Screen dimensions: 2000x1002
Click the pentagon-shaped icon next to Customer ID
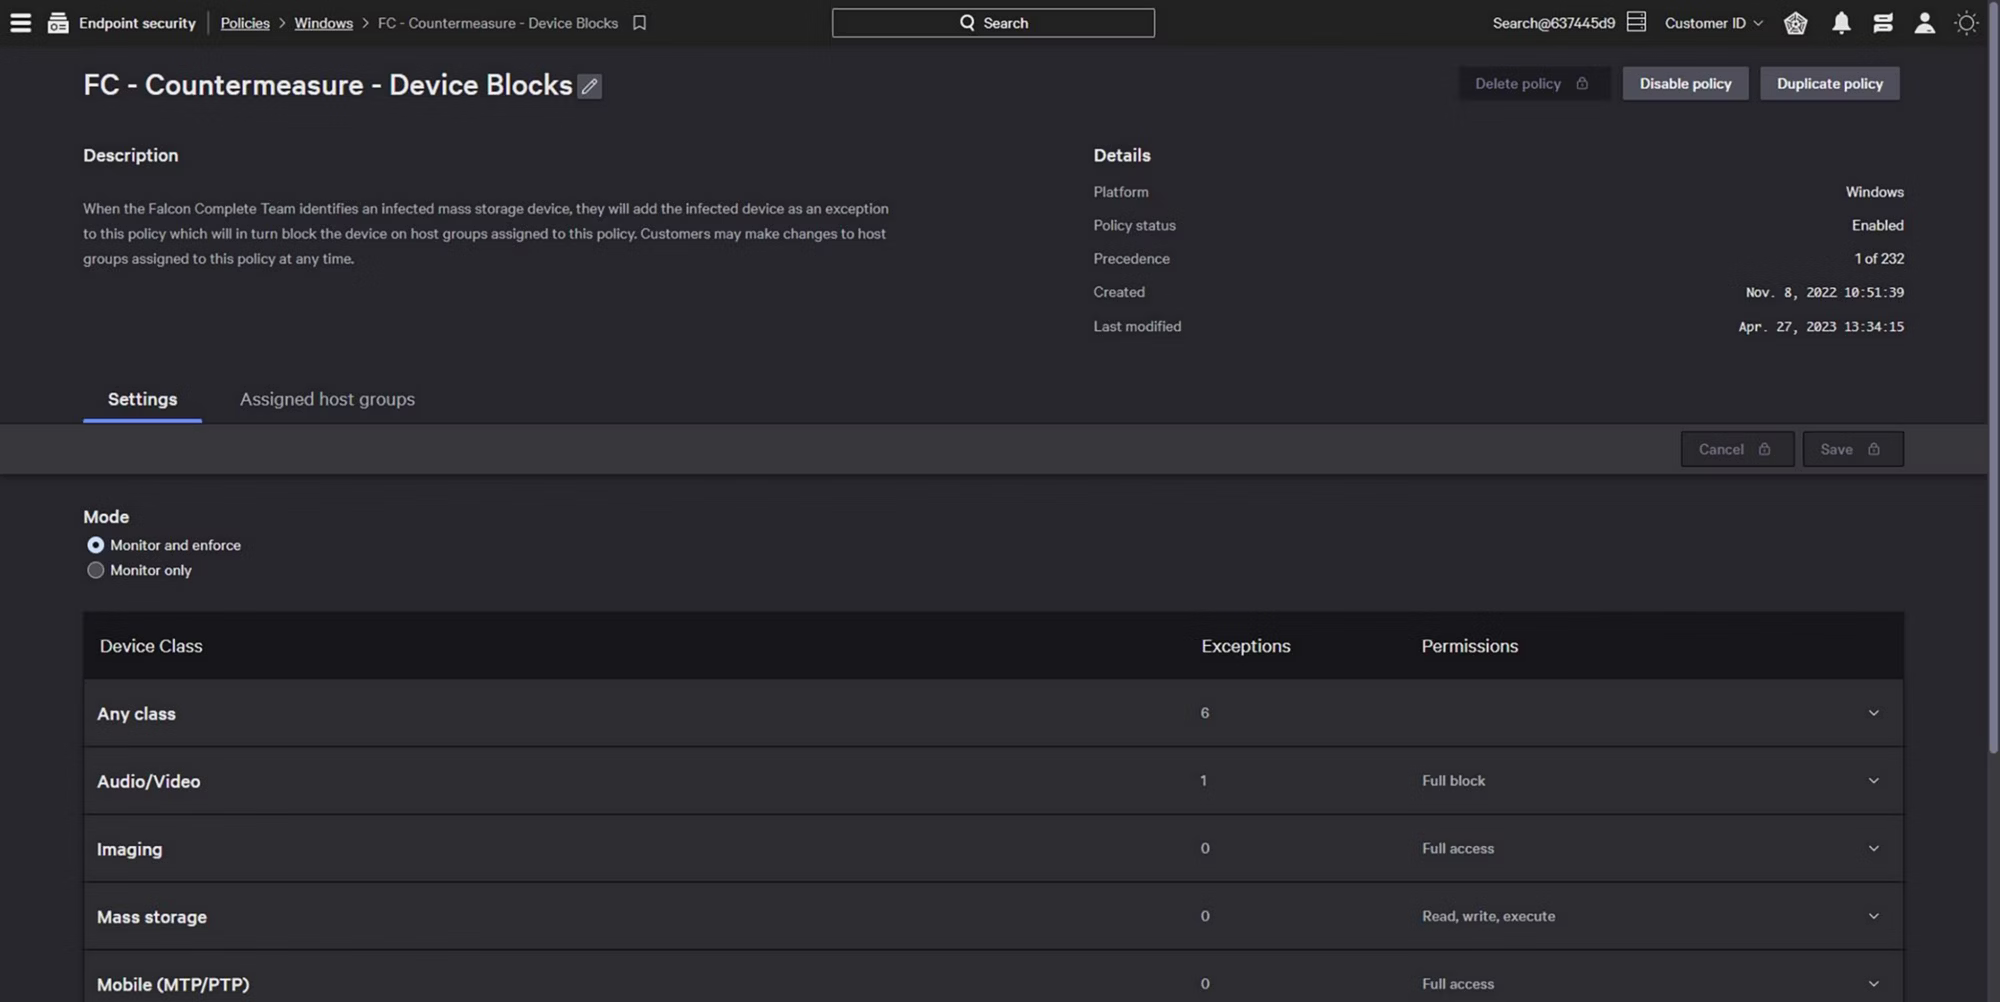pos(1795,23)
